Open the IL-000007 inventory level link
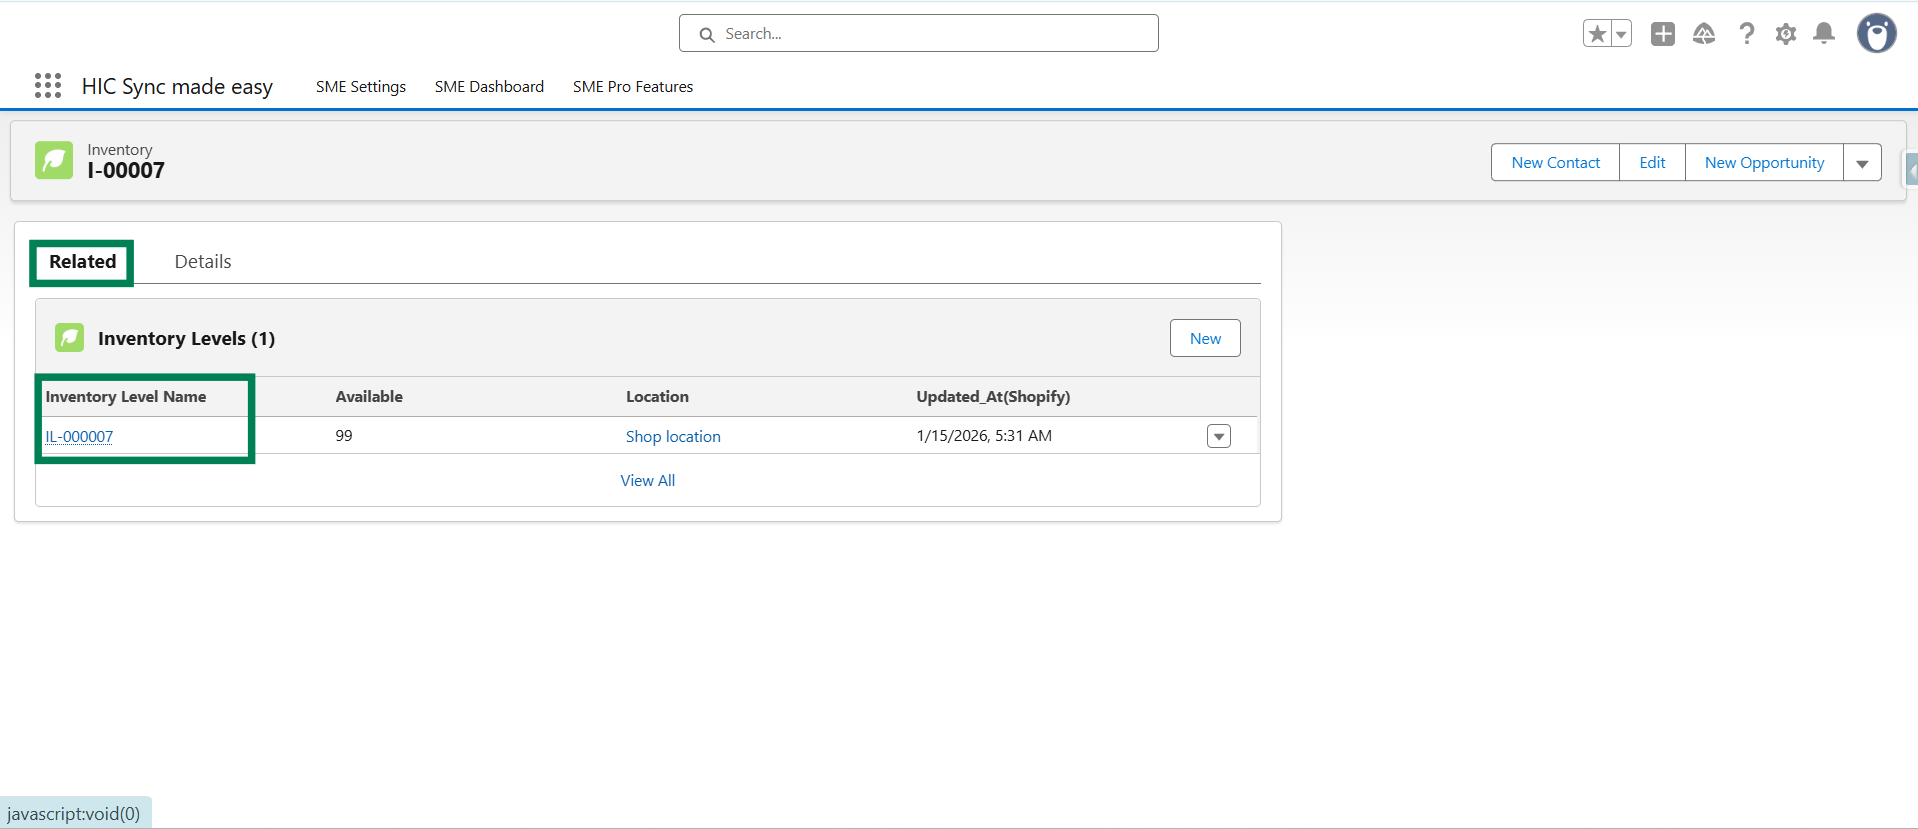Screen dimensions: 1918x829 pyautogui.click(x=79, y=437)
